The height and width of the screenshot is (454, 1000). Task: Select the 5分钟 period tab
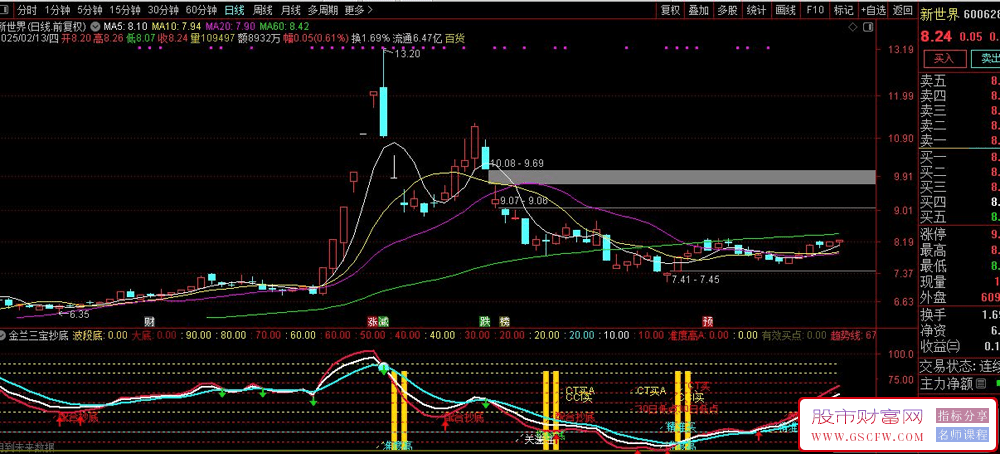89,10
